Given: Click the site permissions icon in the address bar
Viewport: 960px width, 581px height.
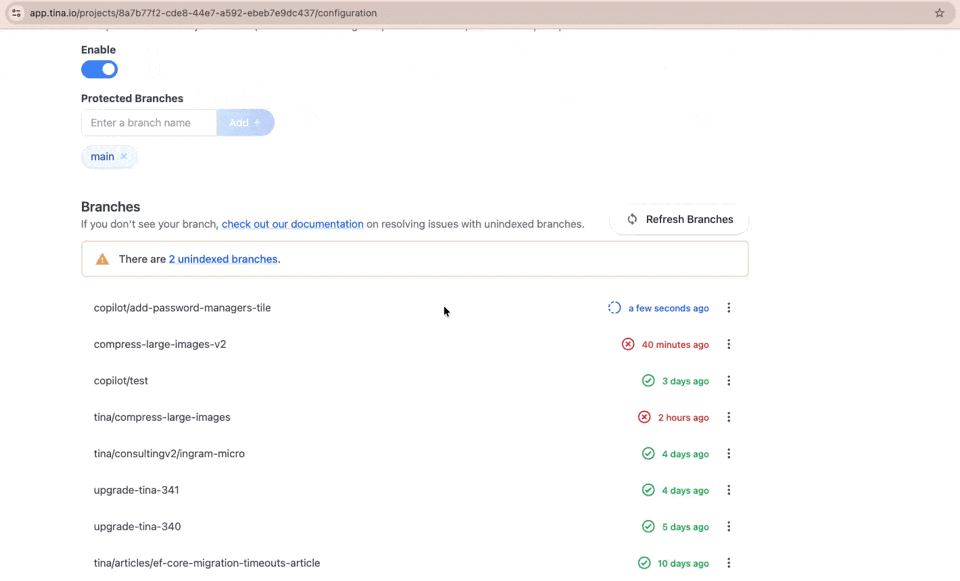Looking at the screenshot, I should 17,13.
